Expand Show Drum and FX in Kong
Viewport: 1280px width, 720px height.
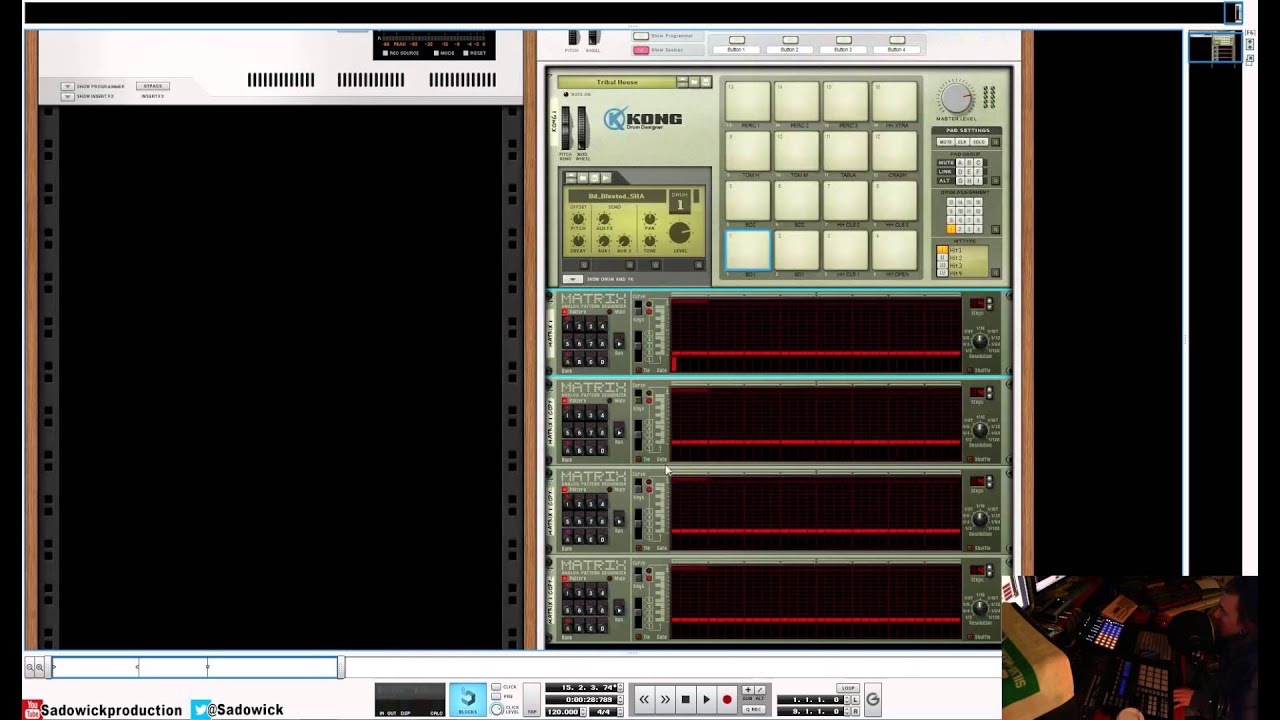[x=573, y=279]
